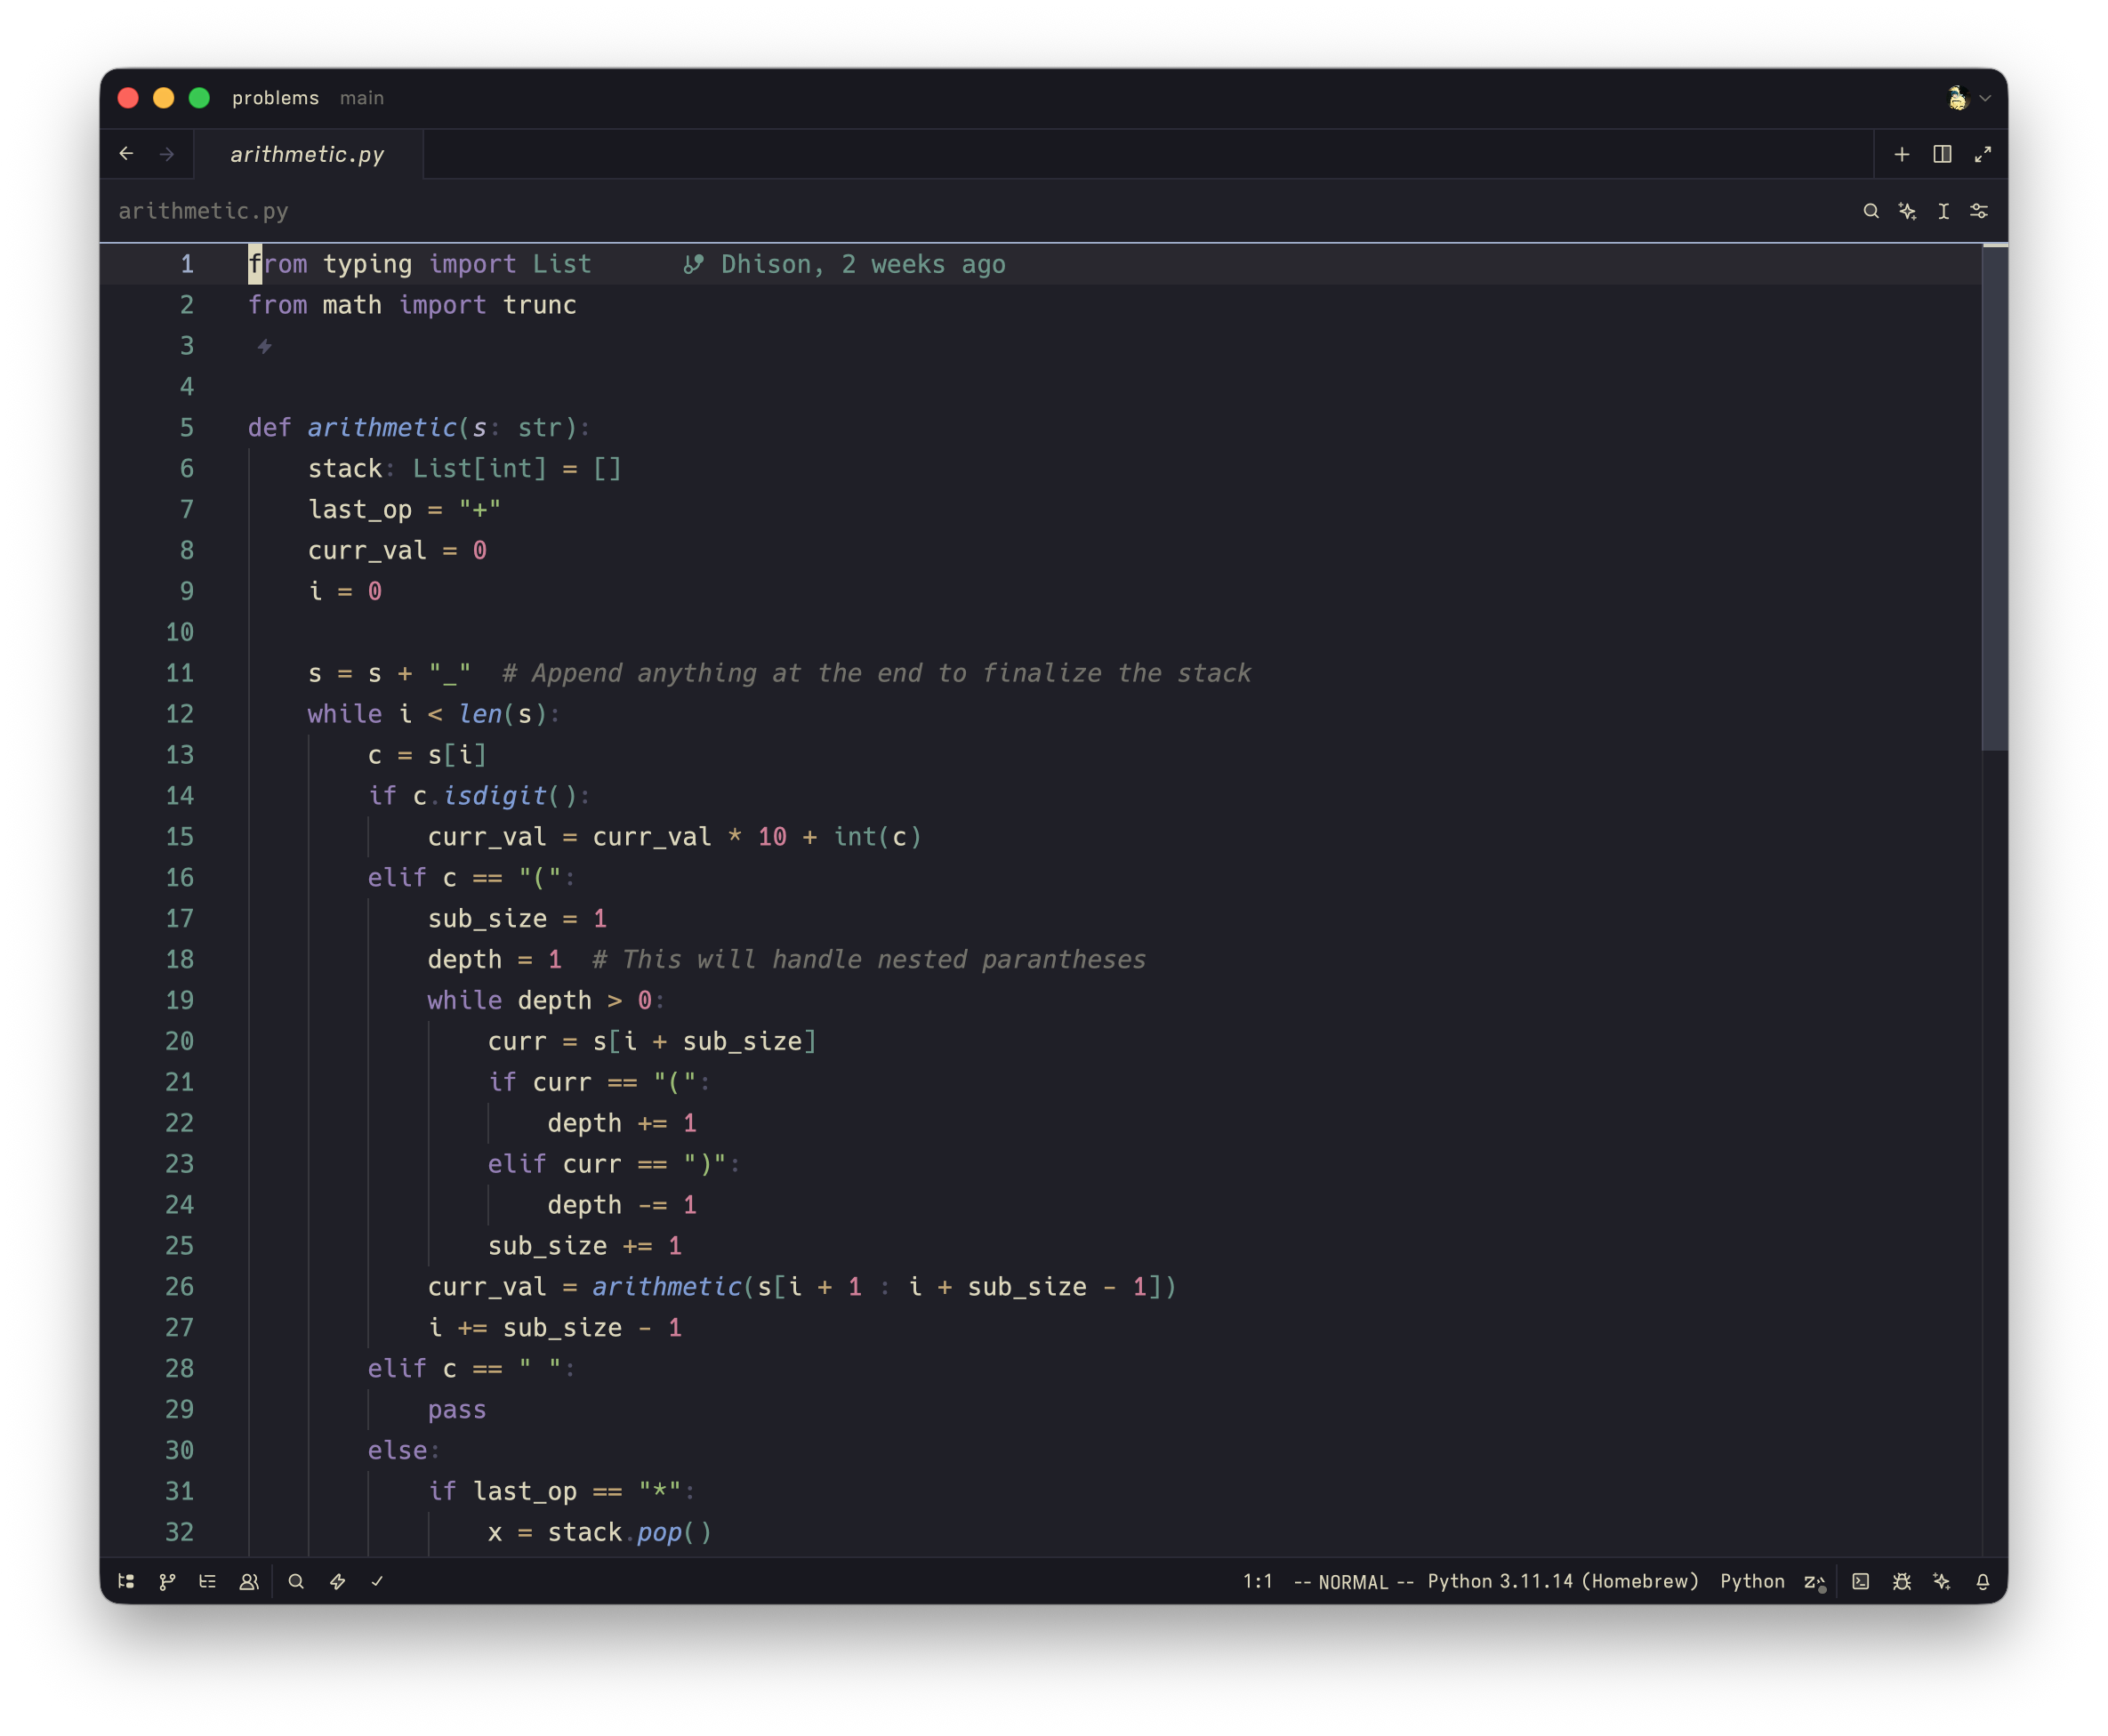
Task: Select the arithmetic.py tab
Action: [307, 154]
